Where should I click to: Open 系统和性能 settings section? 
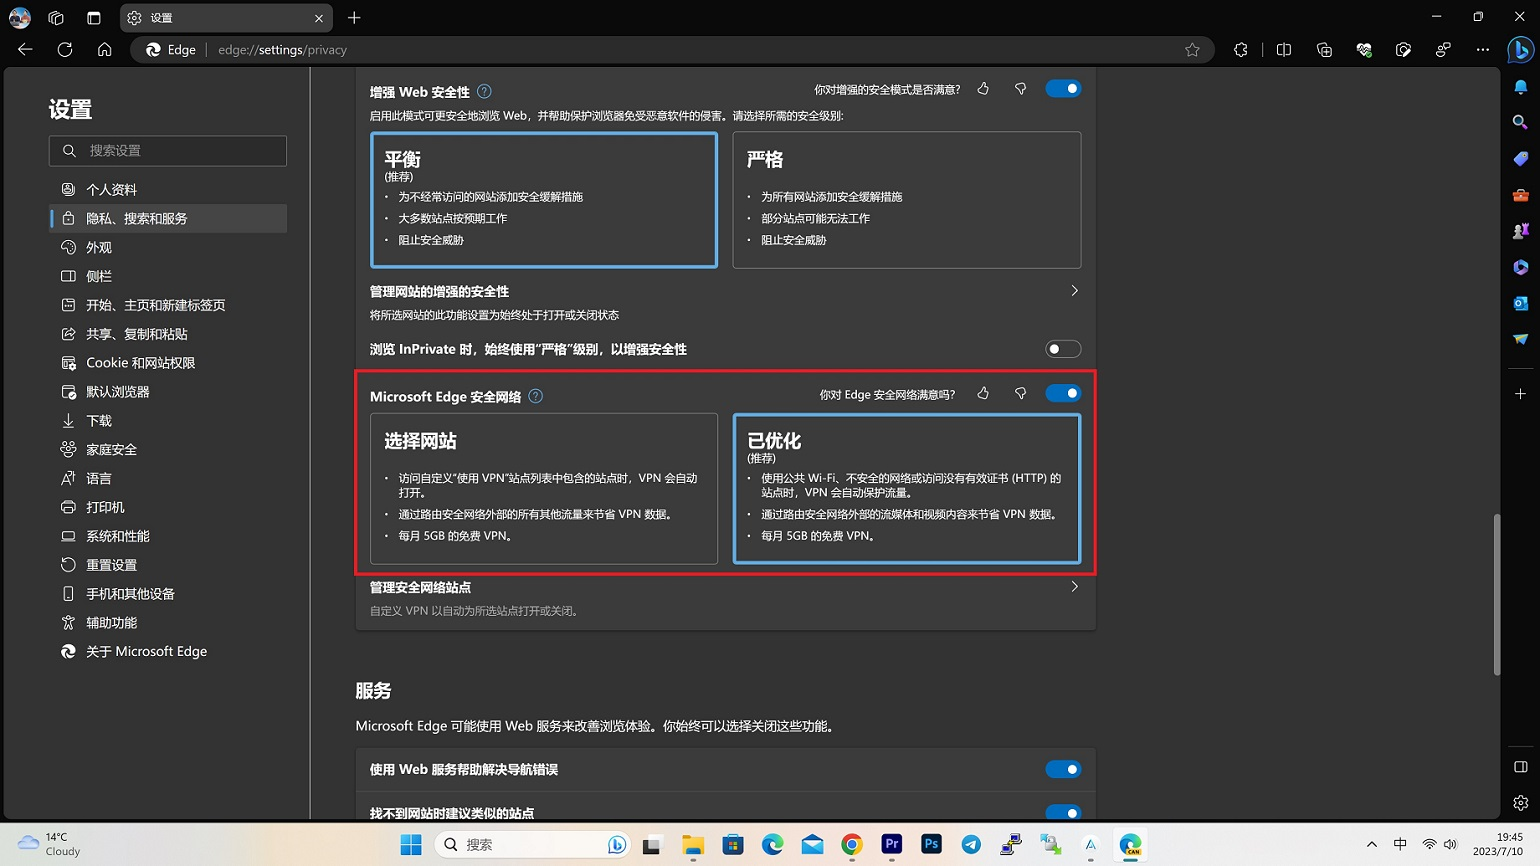pos(168,536)
